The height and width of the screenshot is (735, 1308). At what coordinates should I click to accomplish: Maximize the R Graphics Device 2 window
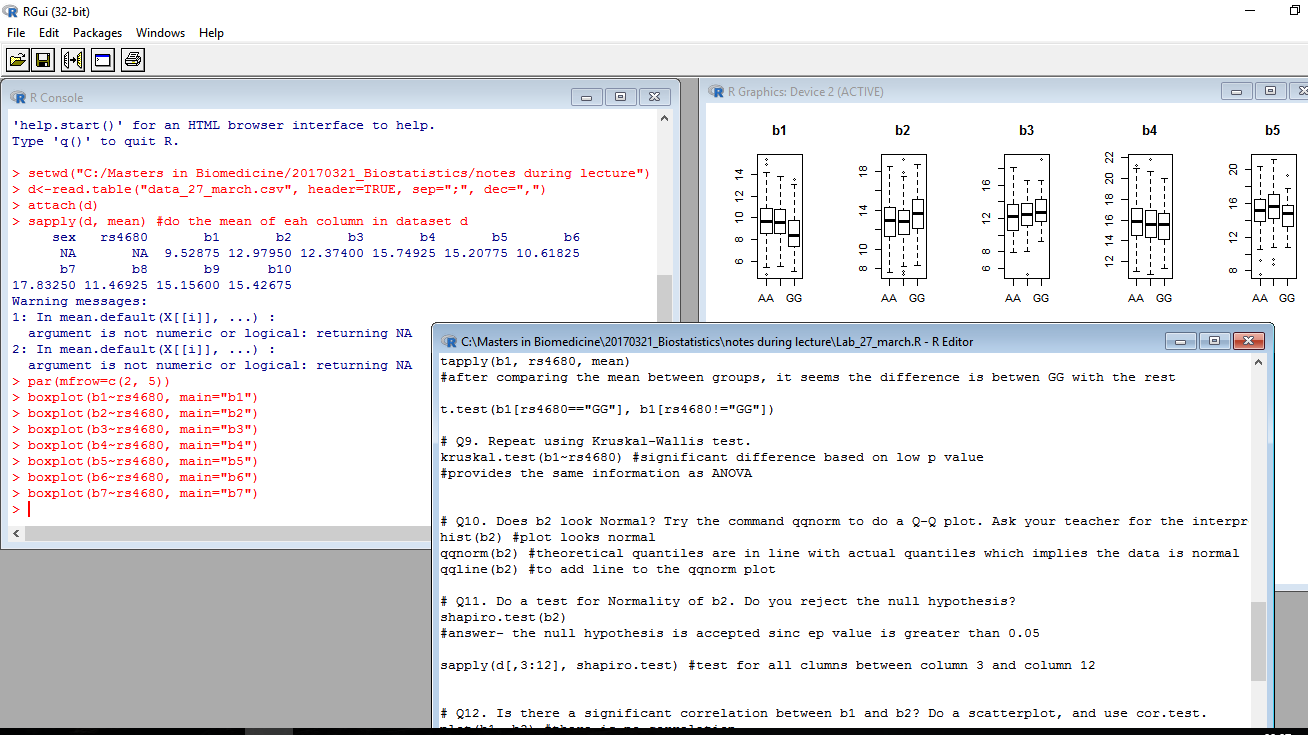(1270, 91)
